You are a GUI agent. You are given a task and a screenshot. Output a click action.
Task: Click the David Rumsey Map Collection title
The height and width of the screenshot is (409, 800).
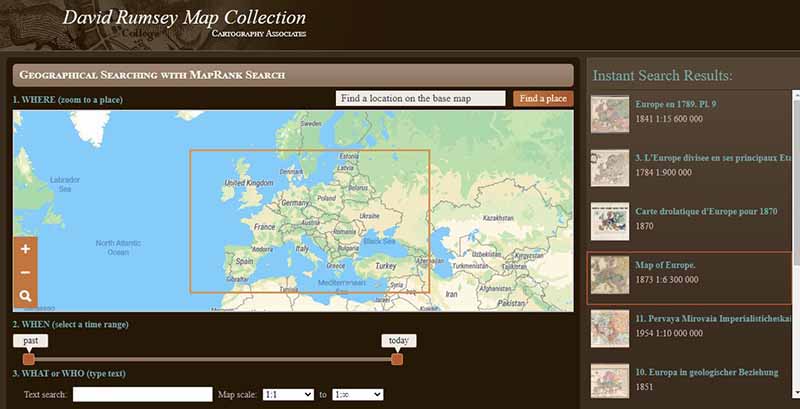point(184,17)
